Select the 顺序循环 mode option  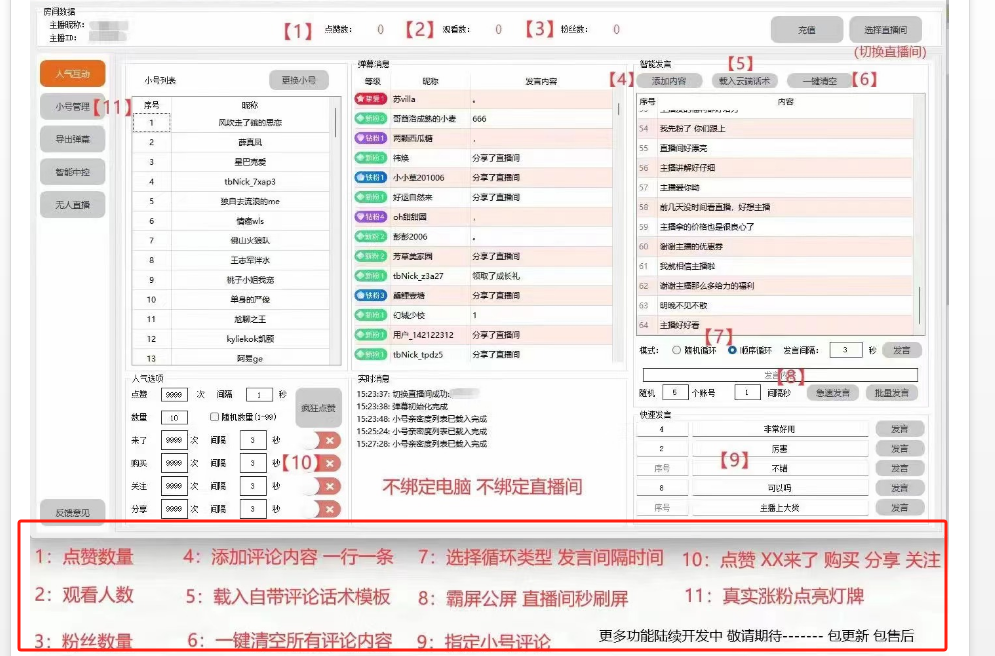(x=733, y=351)
